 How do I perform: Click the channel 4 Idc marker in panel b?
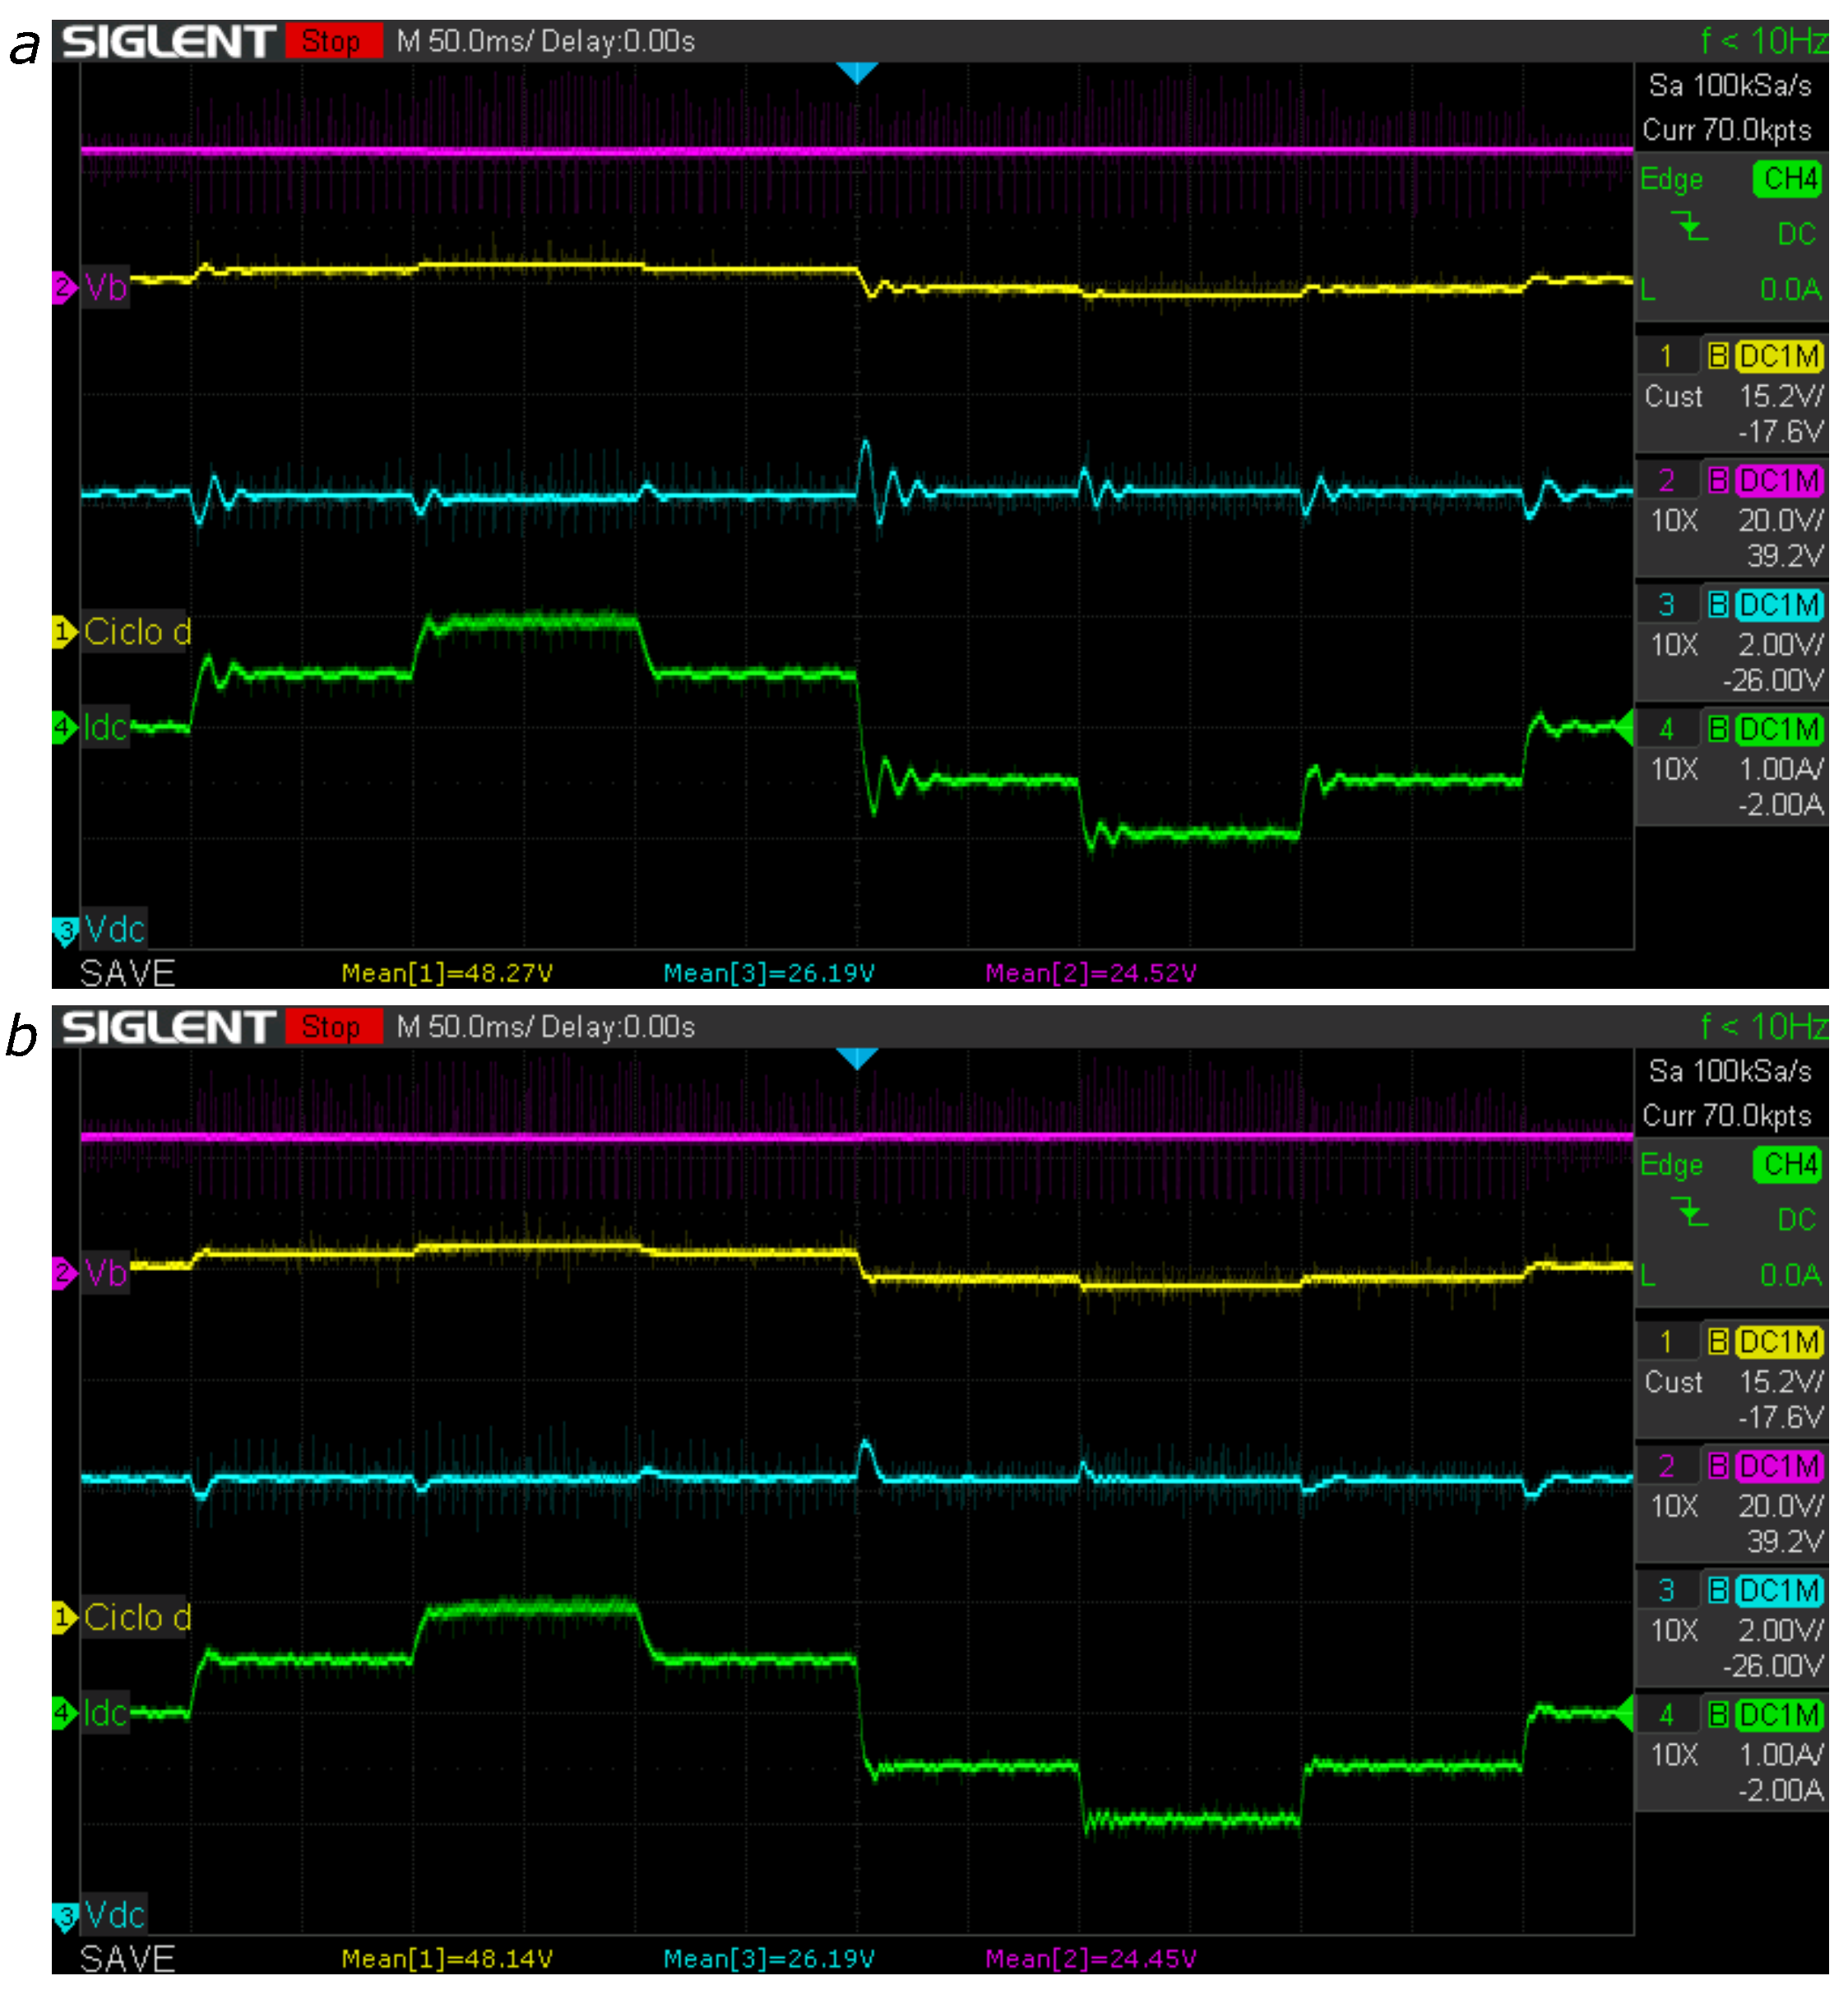click(64, 1712)
